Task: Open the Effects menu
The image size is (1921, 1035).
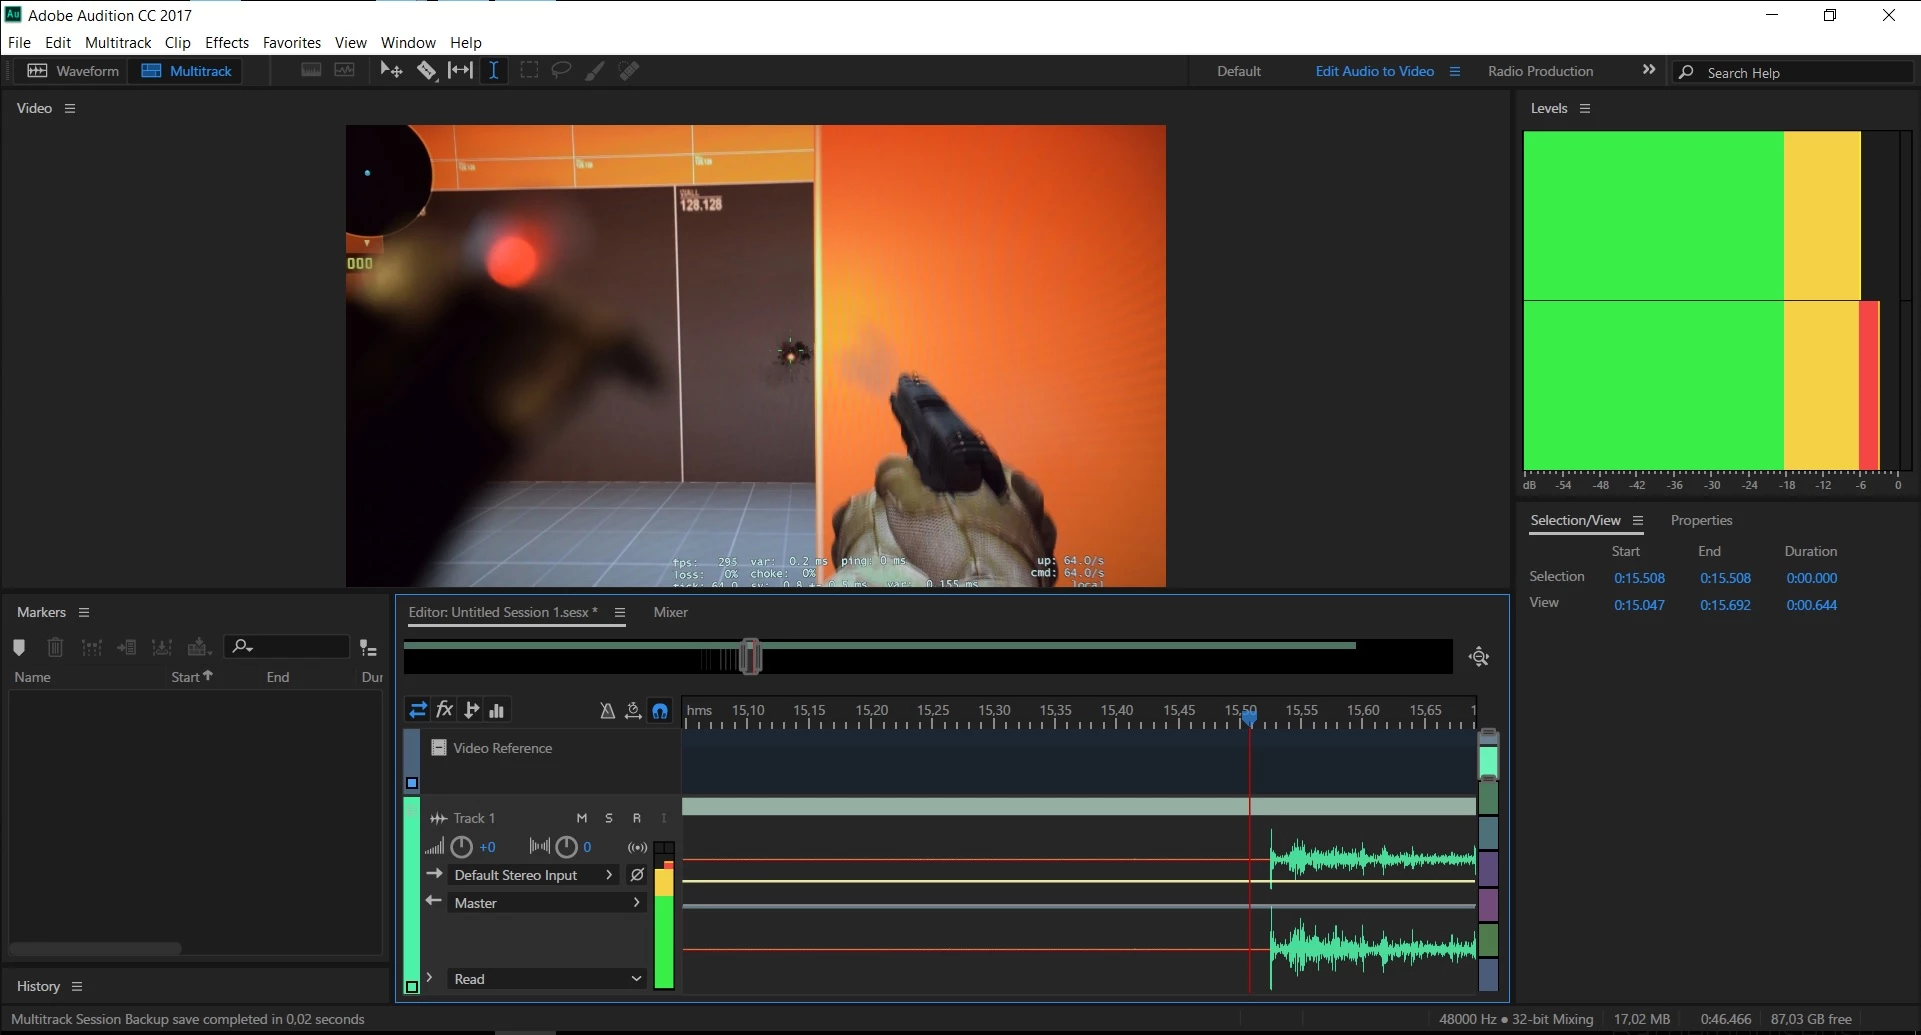Action: [227, 42]
